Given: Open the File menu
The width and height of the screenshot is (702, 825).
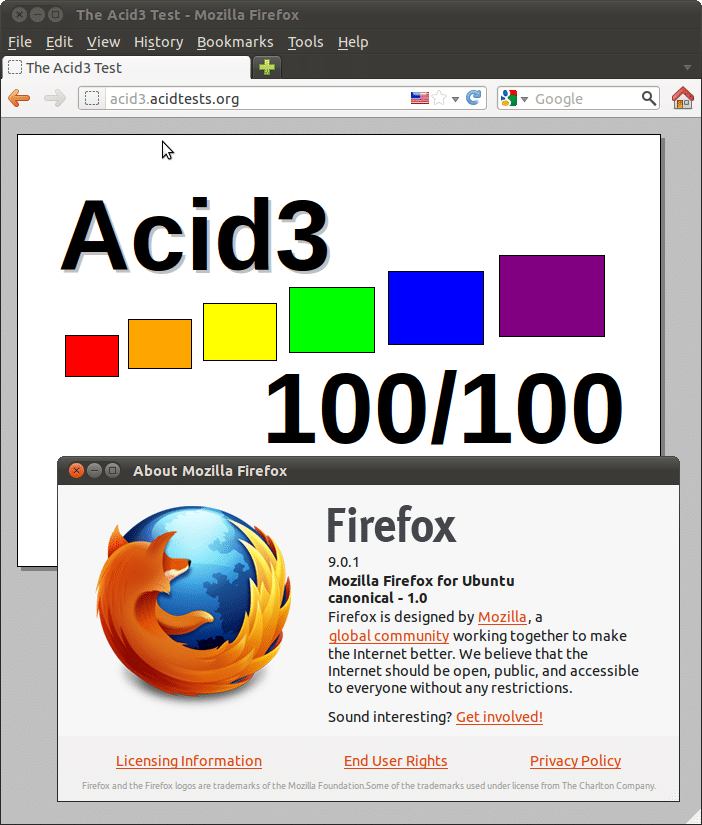Looking at the screenshot, I should 20,42.
